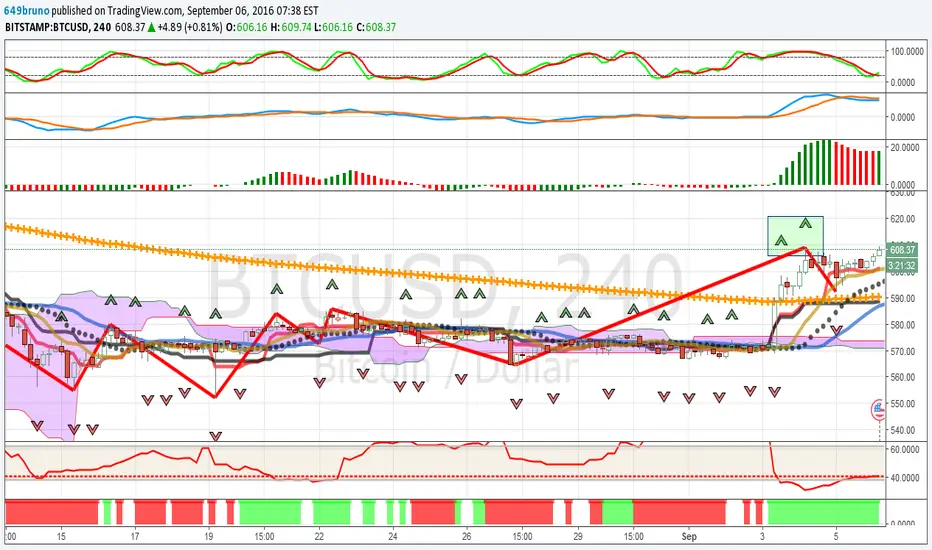Click the Sep label on time axis
This screenshot has width=932, height=550.
pyautogui.click(x=689, y=536)
